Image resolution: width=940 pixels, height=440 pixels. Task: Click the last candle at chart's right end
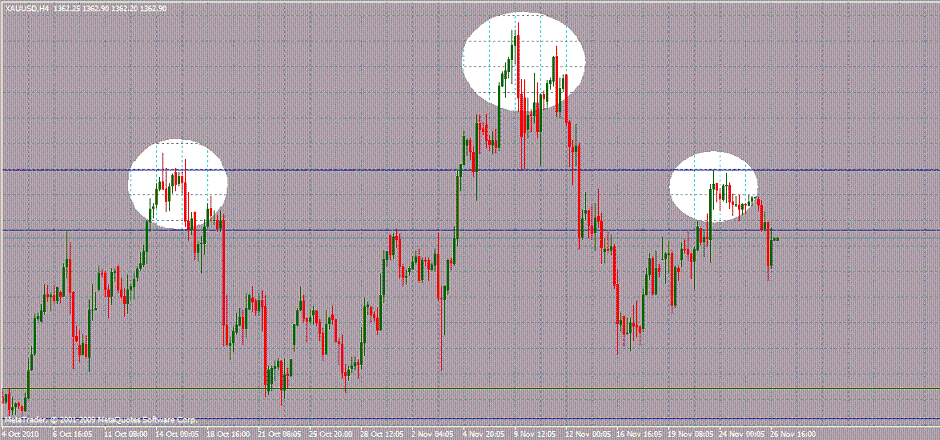pos(776,238)
